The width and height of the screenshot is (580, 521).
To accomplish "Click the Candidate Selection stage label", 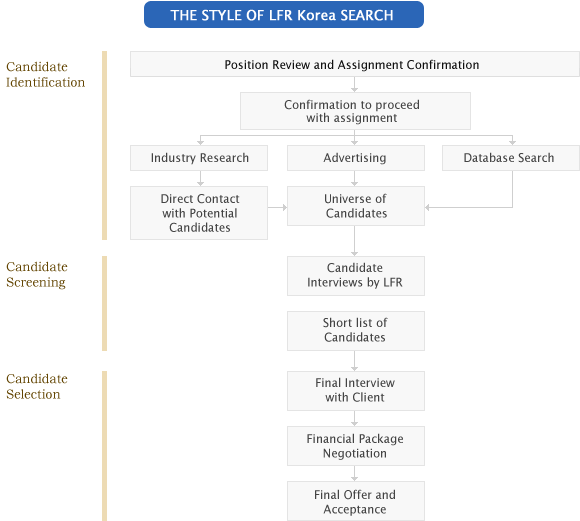I will [x=37, y=386].
